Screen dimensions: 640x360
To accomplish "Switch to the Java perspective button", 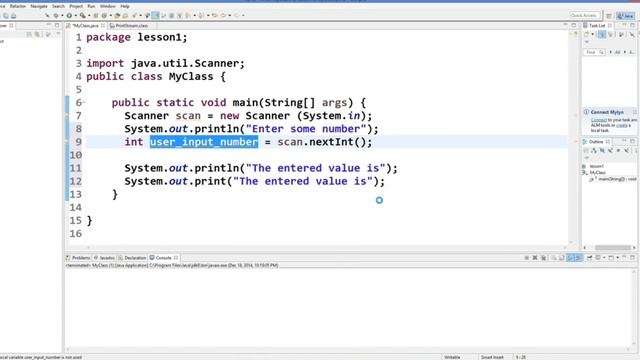I will (626, 16).
